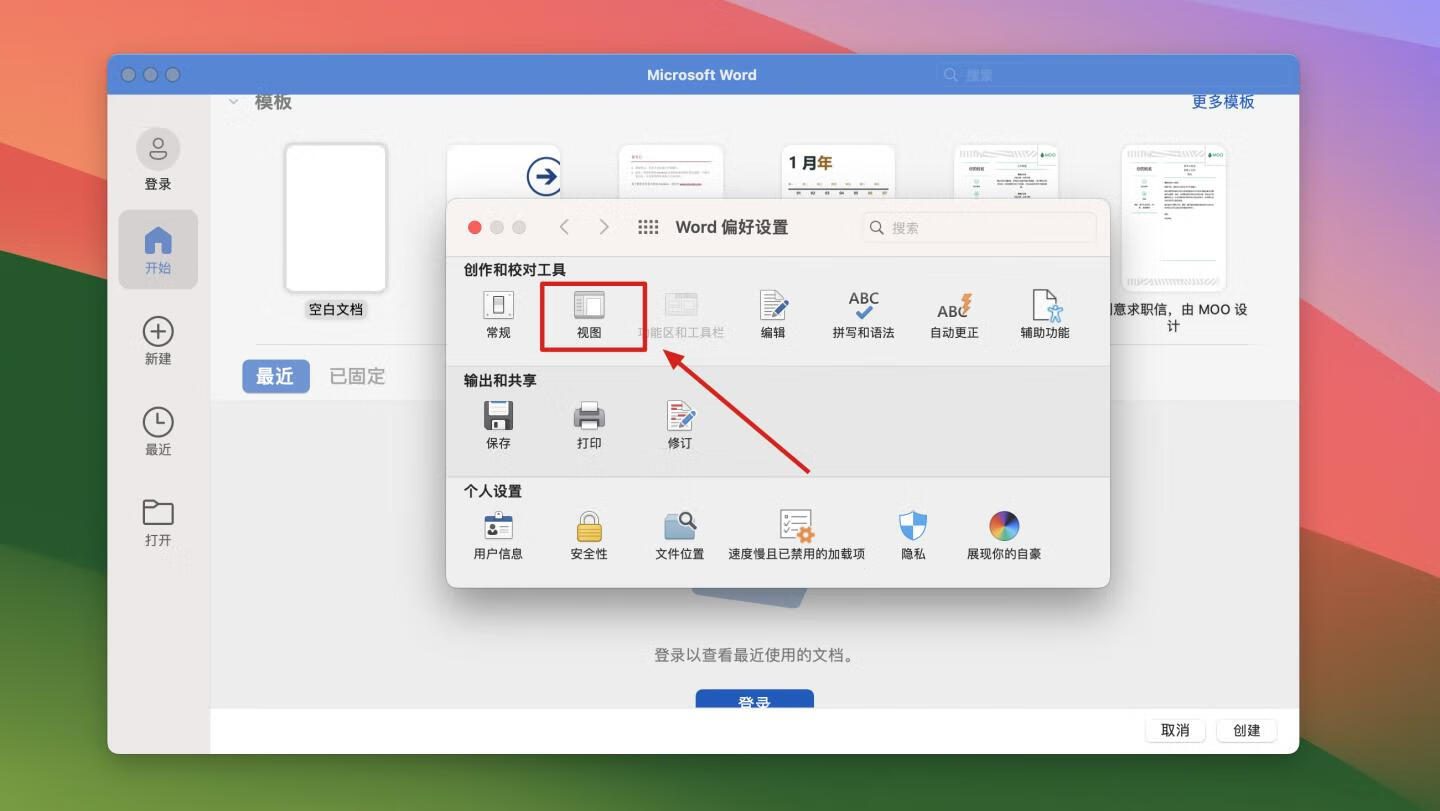Click the 创建 (Create) button
1440x811 pixels.
point(1246,730)
